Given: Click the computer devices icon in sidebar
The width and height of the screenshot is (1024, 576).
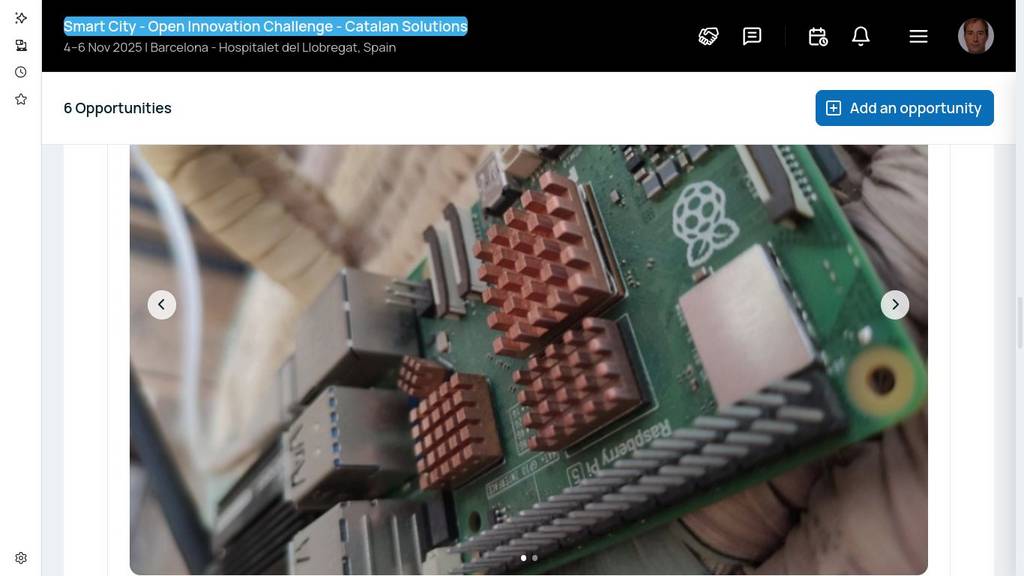Looking at the screenshot, I should 21,45.
